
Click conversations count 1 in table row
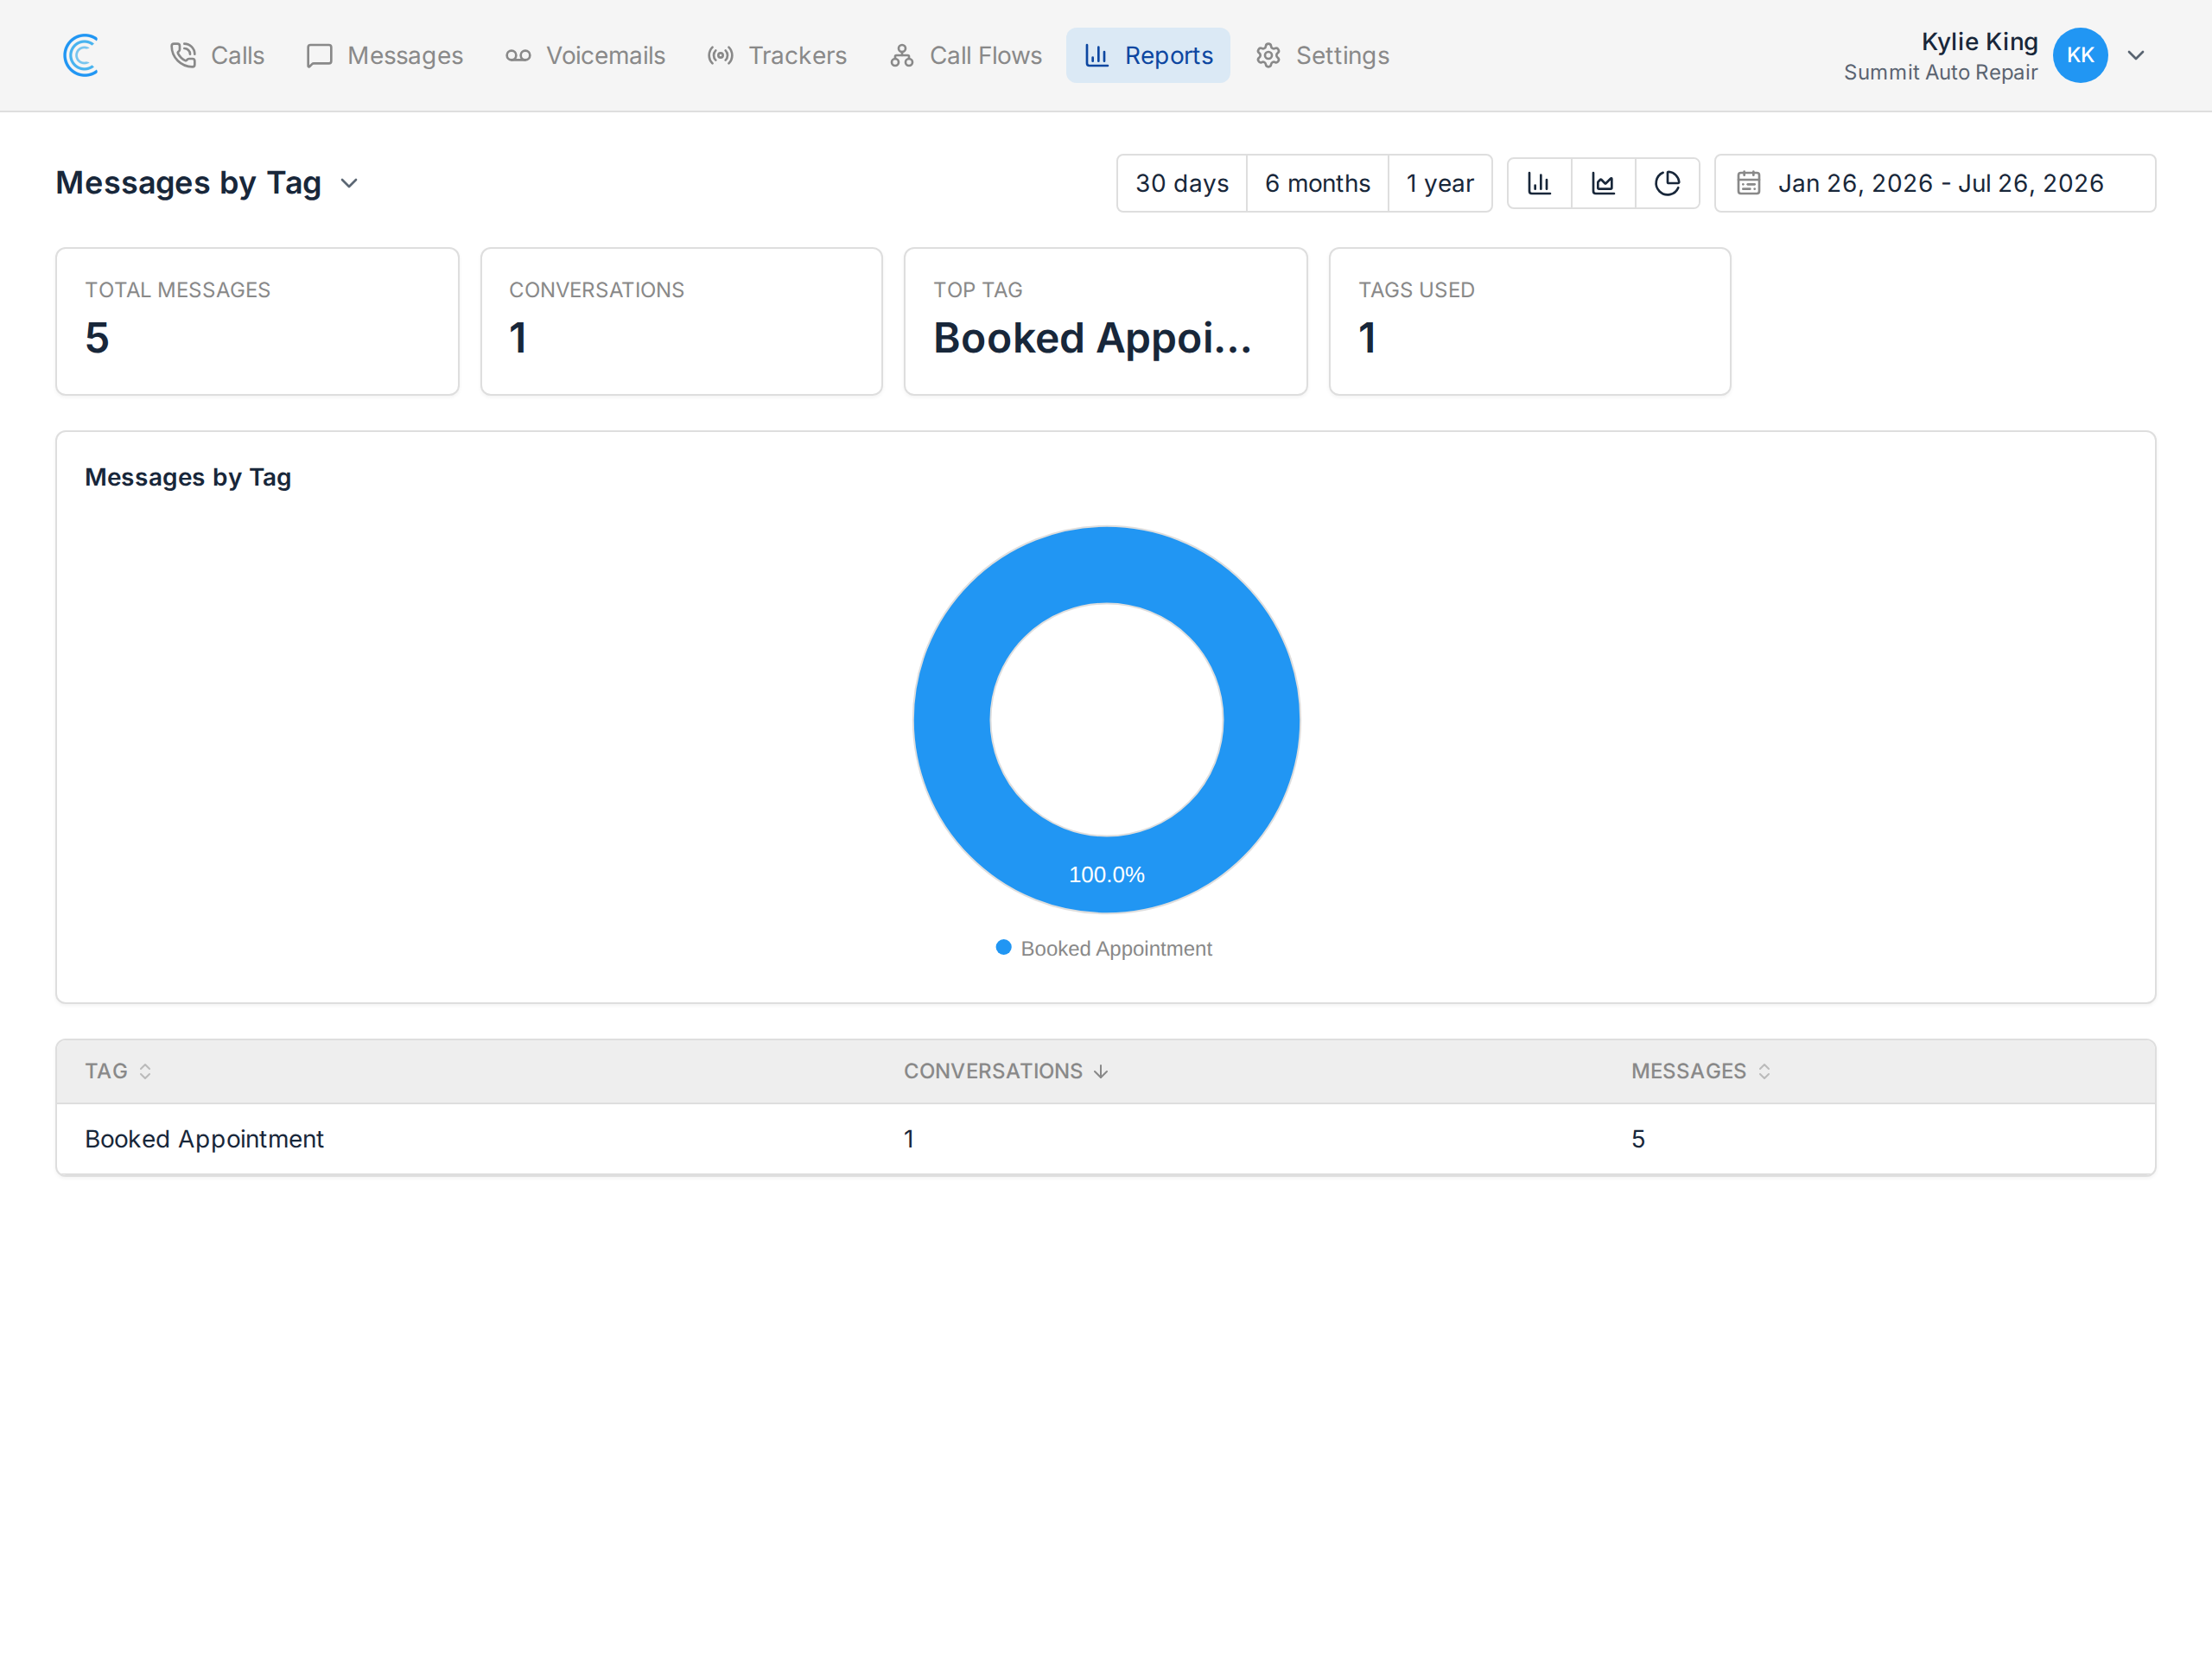click(909, 1139)
